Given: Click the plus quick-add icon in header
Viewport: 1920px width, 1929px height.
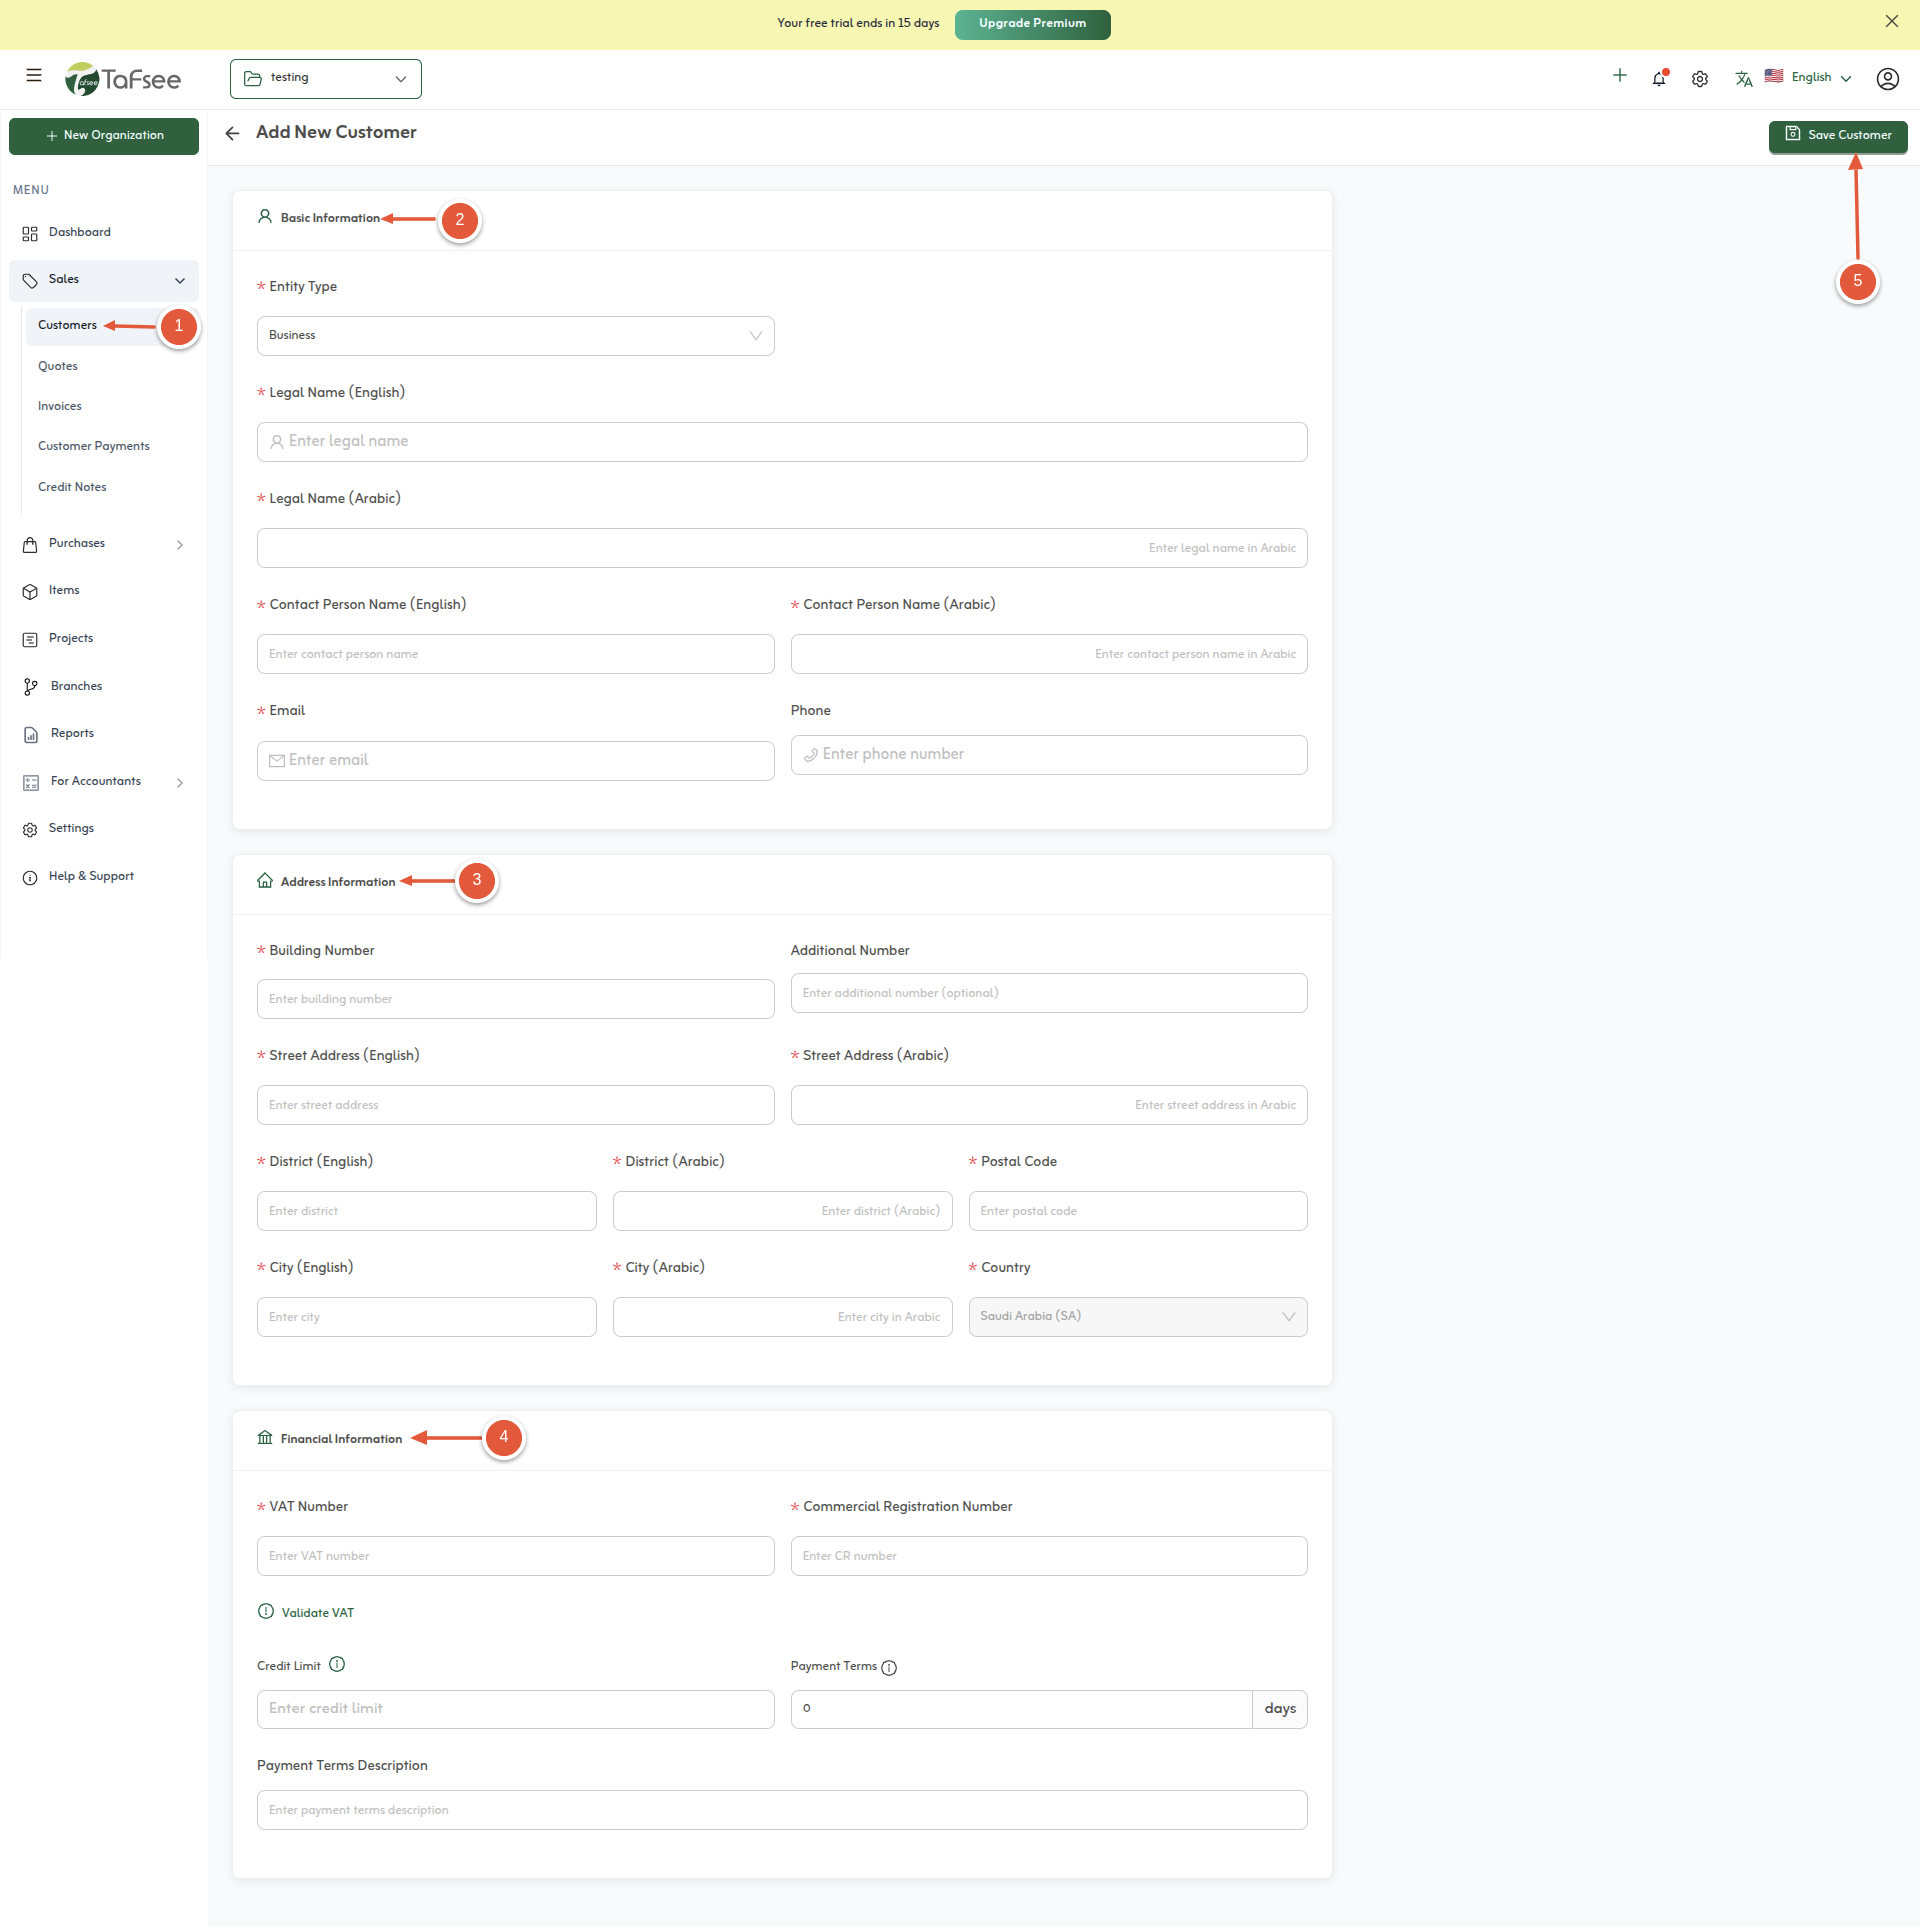Looking at the screenshot, I should [x=1620, y=76].
